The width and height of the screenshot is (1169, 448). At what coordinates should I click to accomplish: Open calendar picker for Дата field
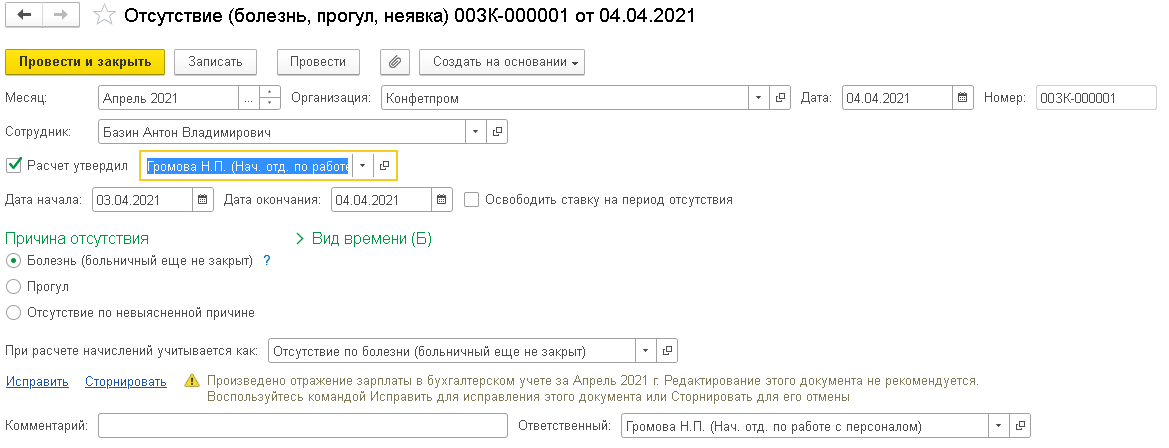pos(963,98)
